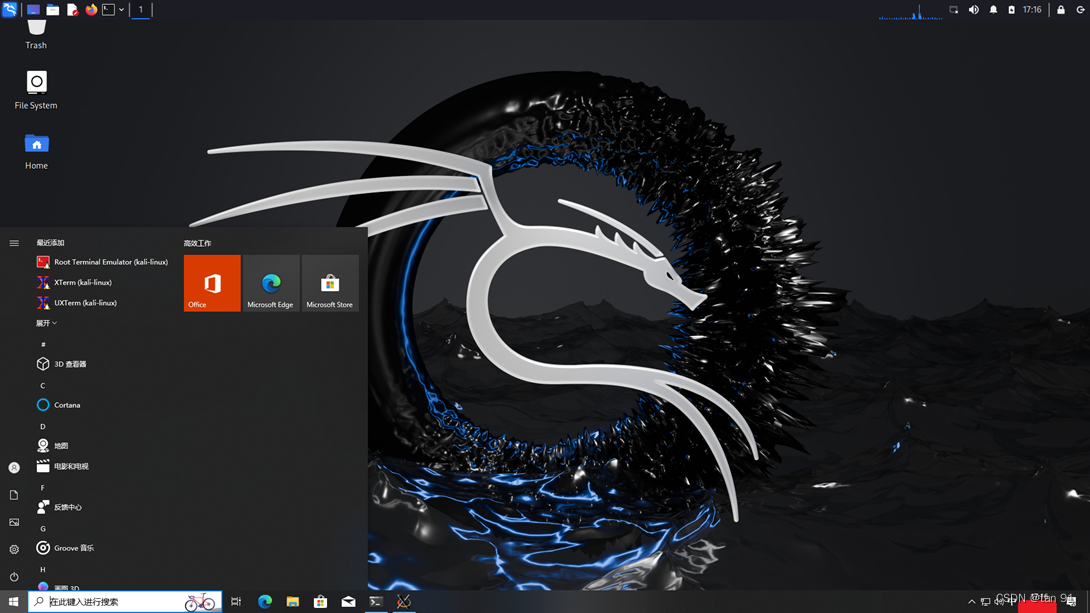Click the Windows Start button
Viewport: 1090px width, 613px height.
[x=13, y=602]
